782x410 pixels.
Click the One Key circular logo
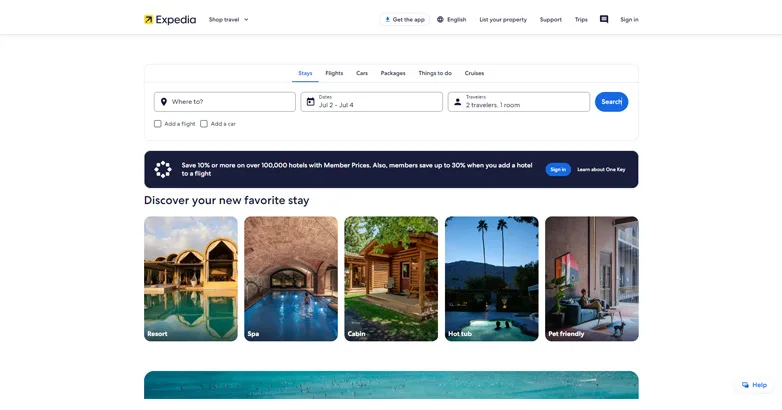pos(163,170)
